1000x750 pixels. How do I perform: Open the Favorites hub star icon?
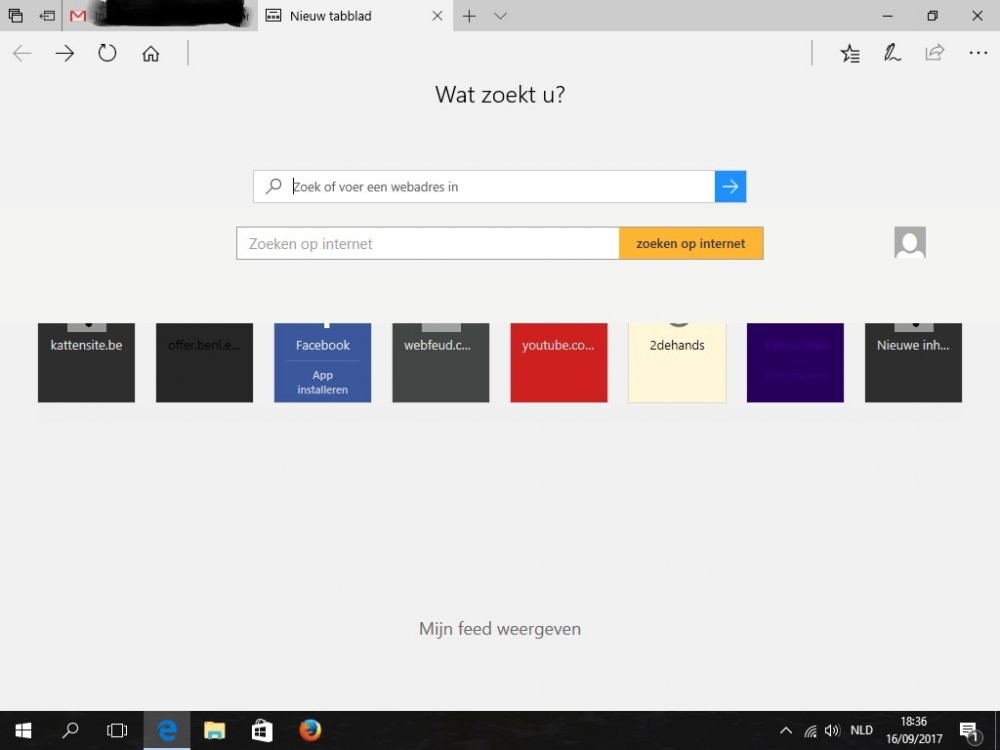point(849,54)
